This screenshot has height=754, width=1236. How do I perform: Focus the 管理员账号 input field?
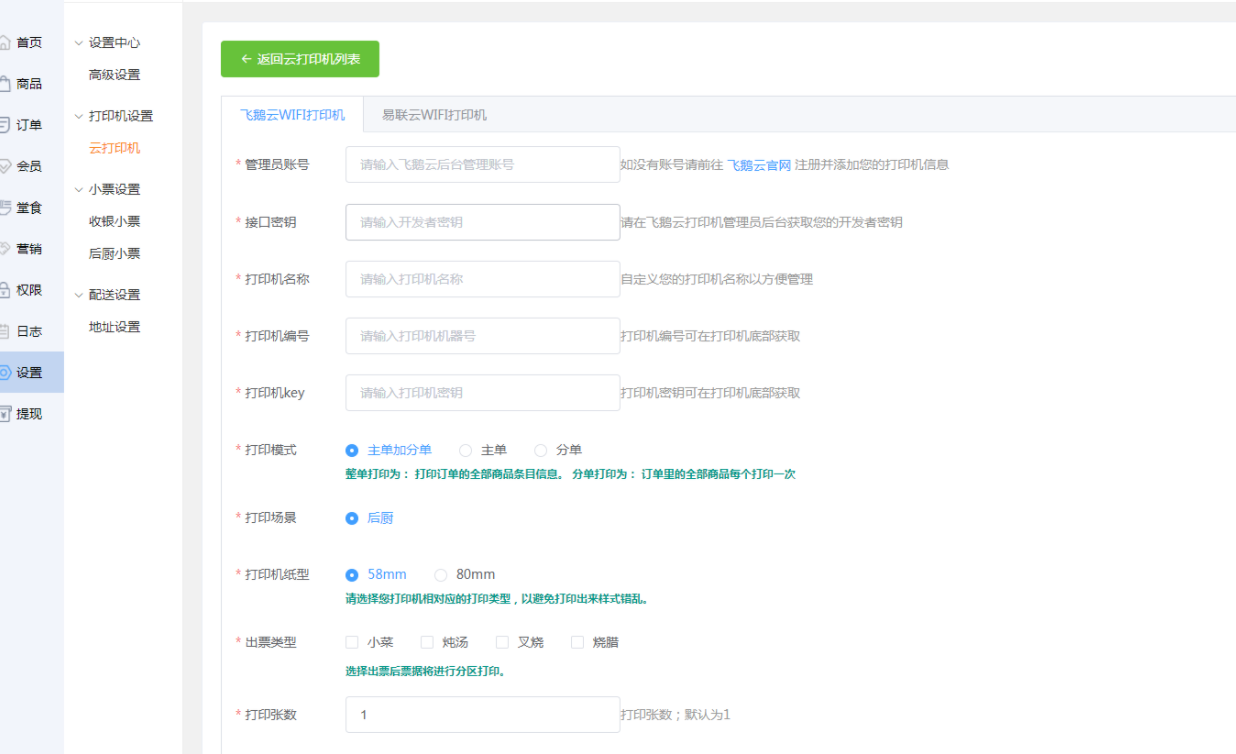coord(482,164)
